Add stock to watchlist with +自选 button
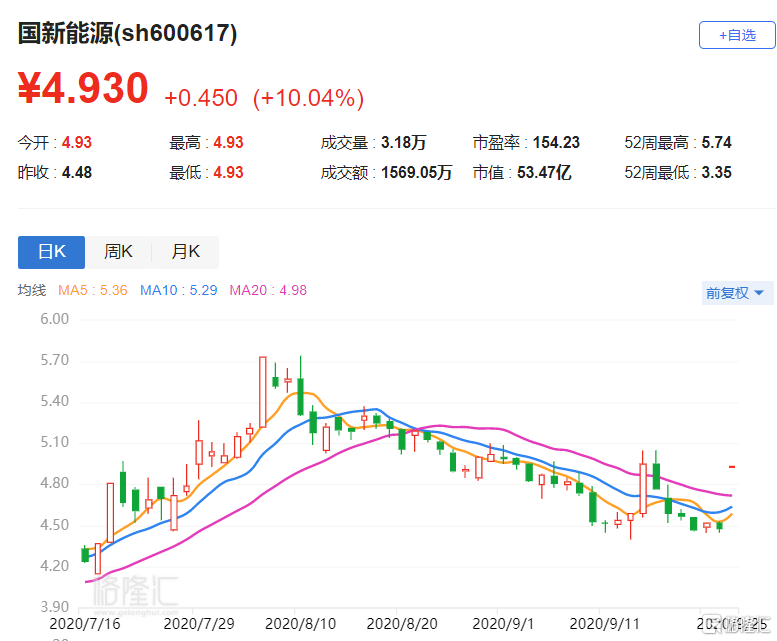The height and width of the screenshot is (641, 777). (737, 35)
